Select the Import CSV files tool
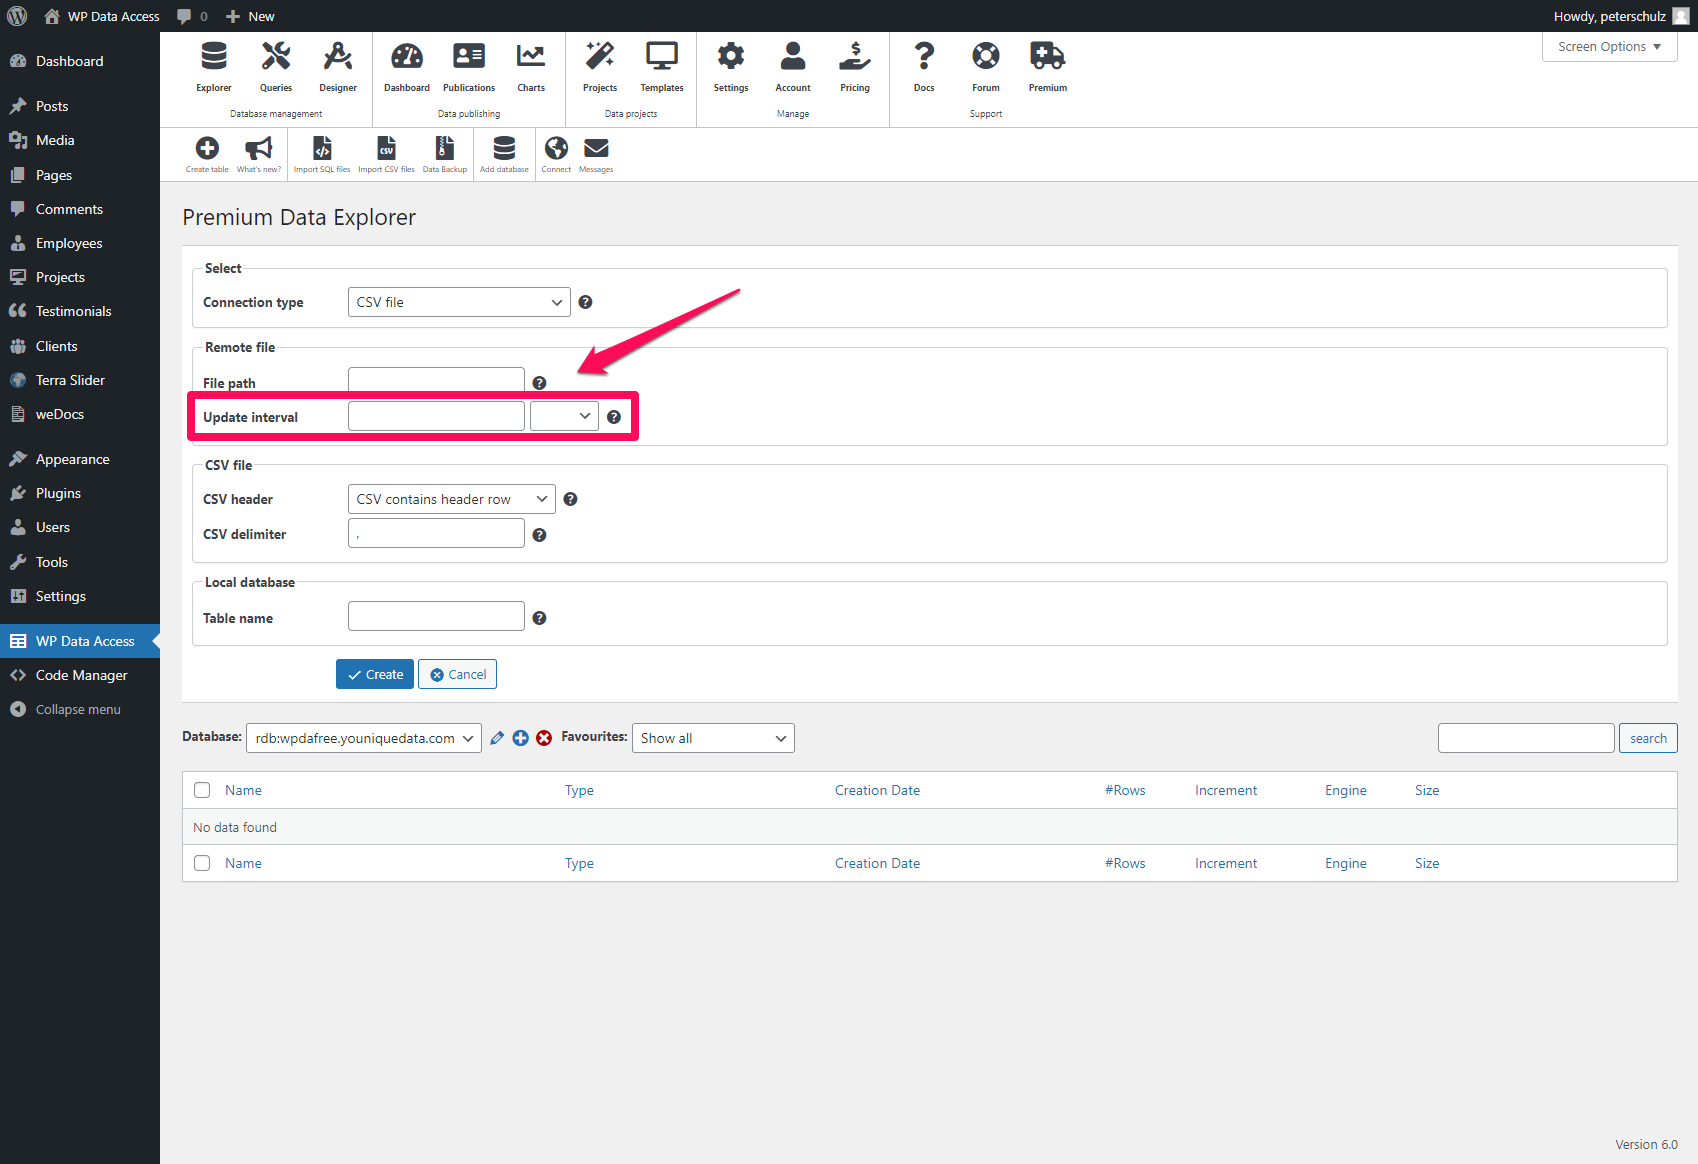This screenshot has width=1698, height=1164. (386, 150)
